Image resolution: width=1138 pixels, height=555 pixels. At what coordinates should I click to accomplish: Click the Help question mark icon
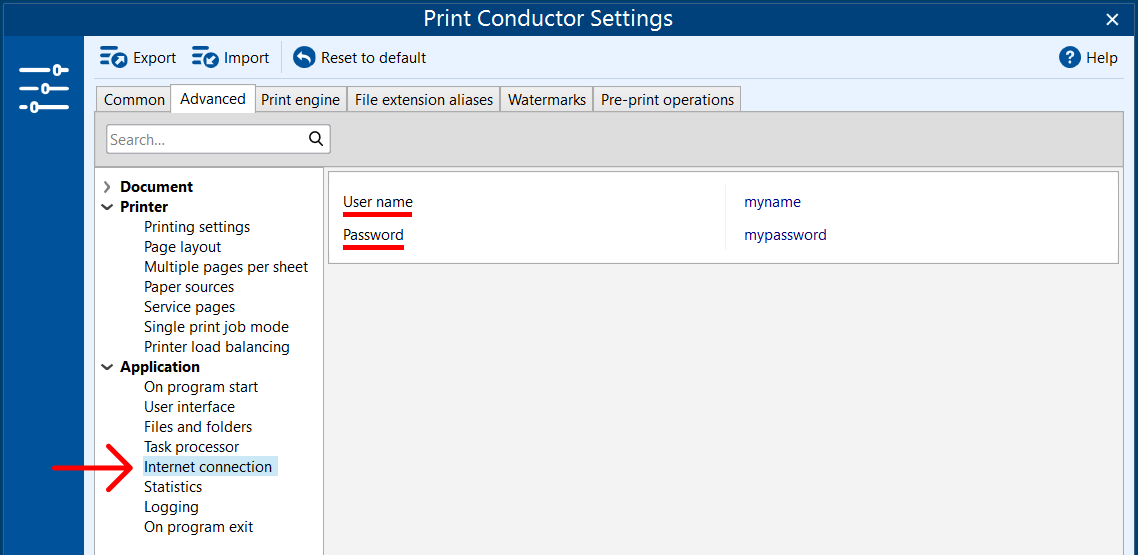[1070, 57]
